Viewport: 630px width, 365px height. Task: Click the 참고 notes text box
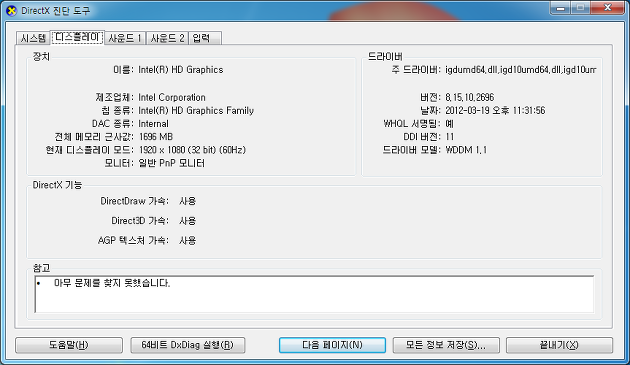pyautogui.click(x=314, y=294)
